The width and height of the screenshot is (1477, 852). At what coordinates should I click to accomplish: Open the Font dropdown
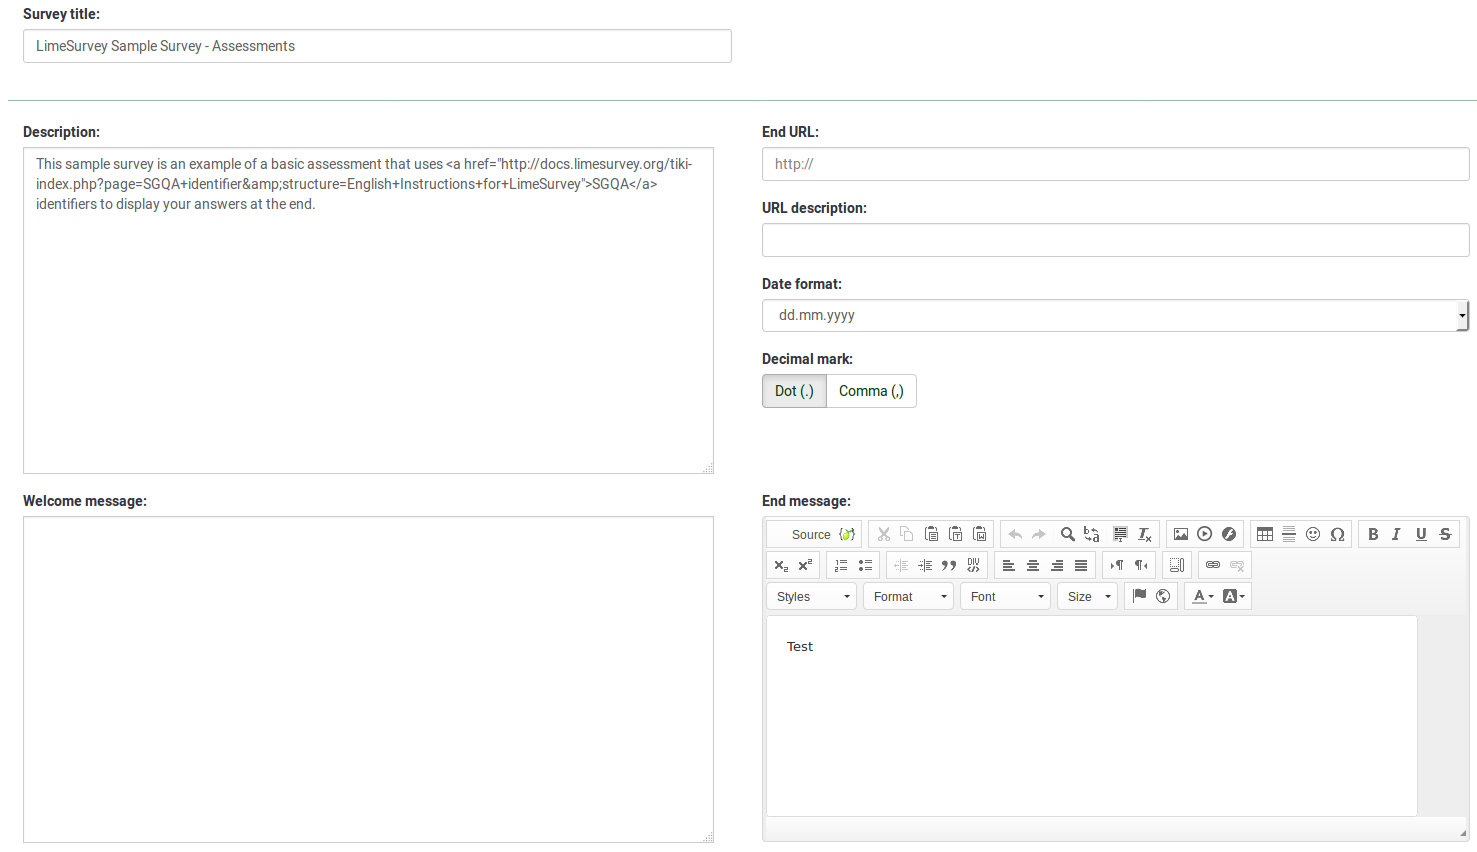coord(1007,596)
